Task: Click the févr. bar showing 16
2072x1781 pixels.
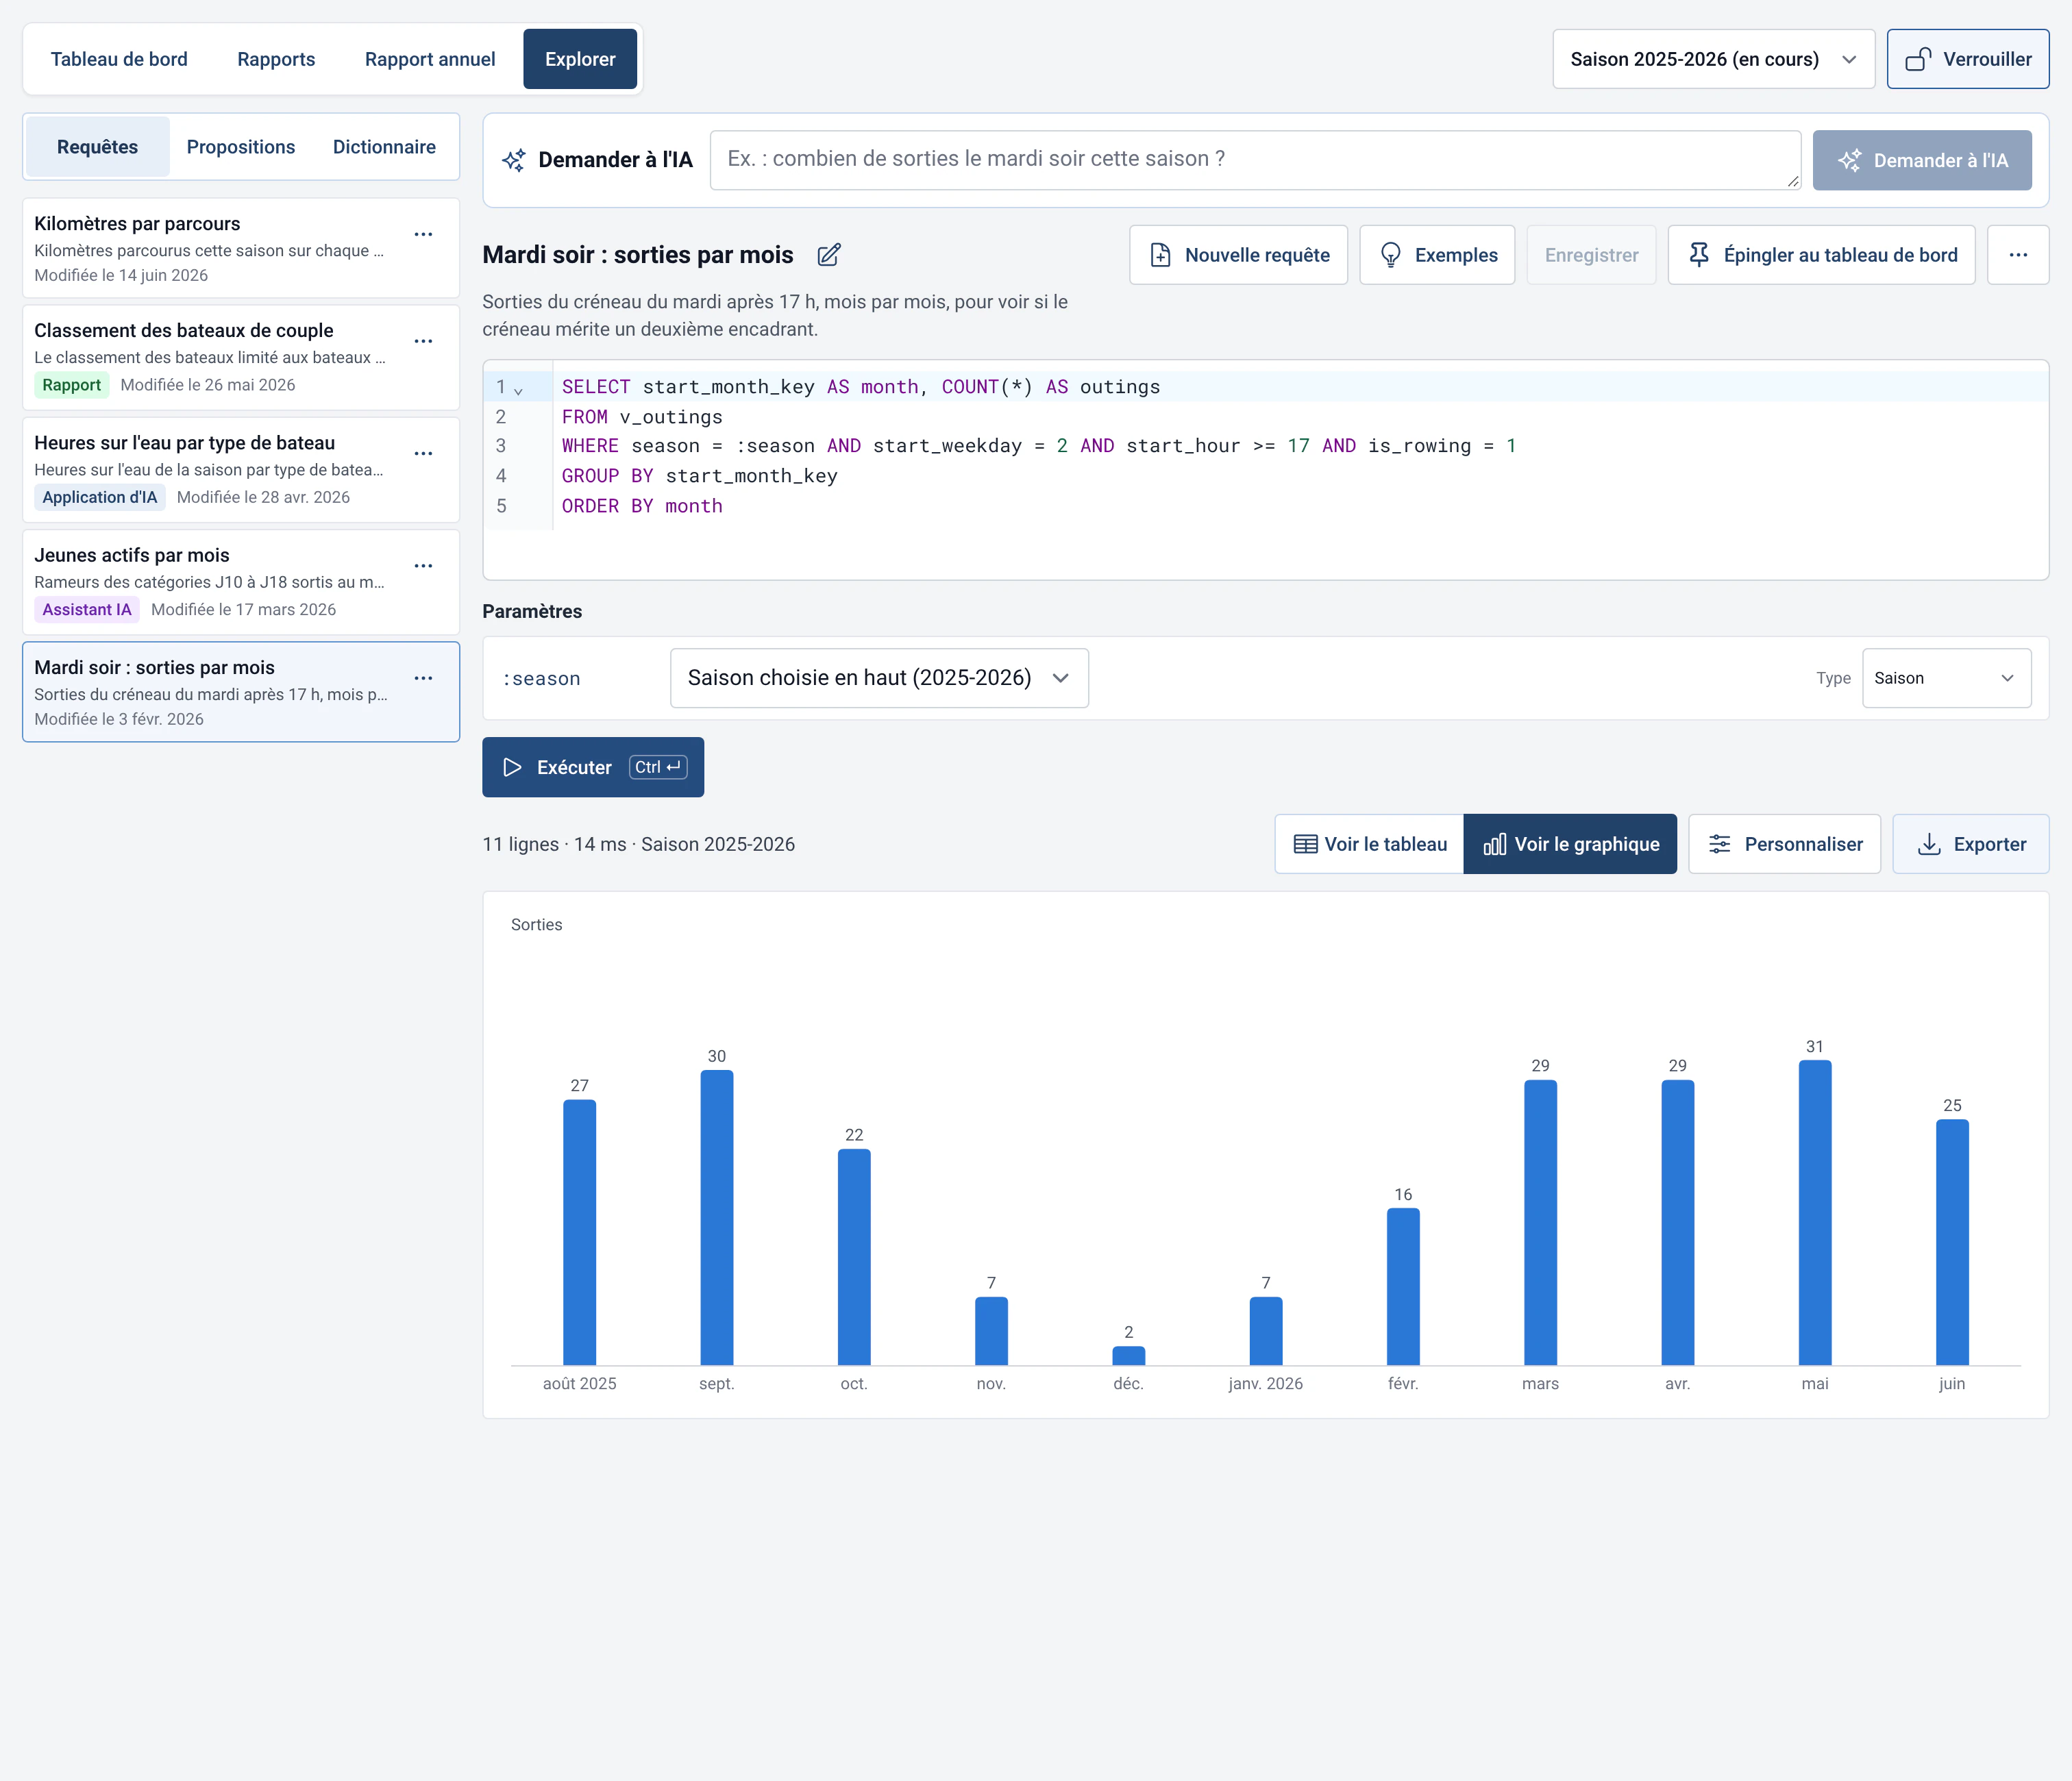Action: [x=1403, y=1286]
